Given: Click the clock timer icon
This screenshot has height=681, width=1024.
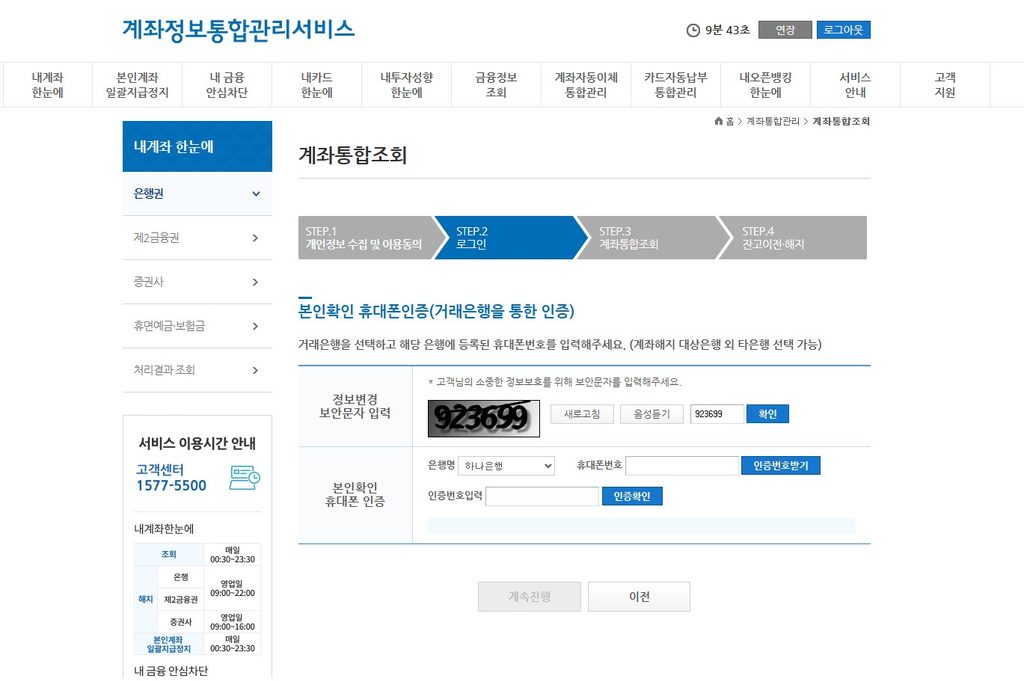Looking at the screenshot, I should point(693,30).
